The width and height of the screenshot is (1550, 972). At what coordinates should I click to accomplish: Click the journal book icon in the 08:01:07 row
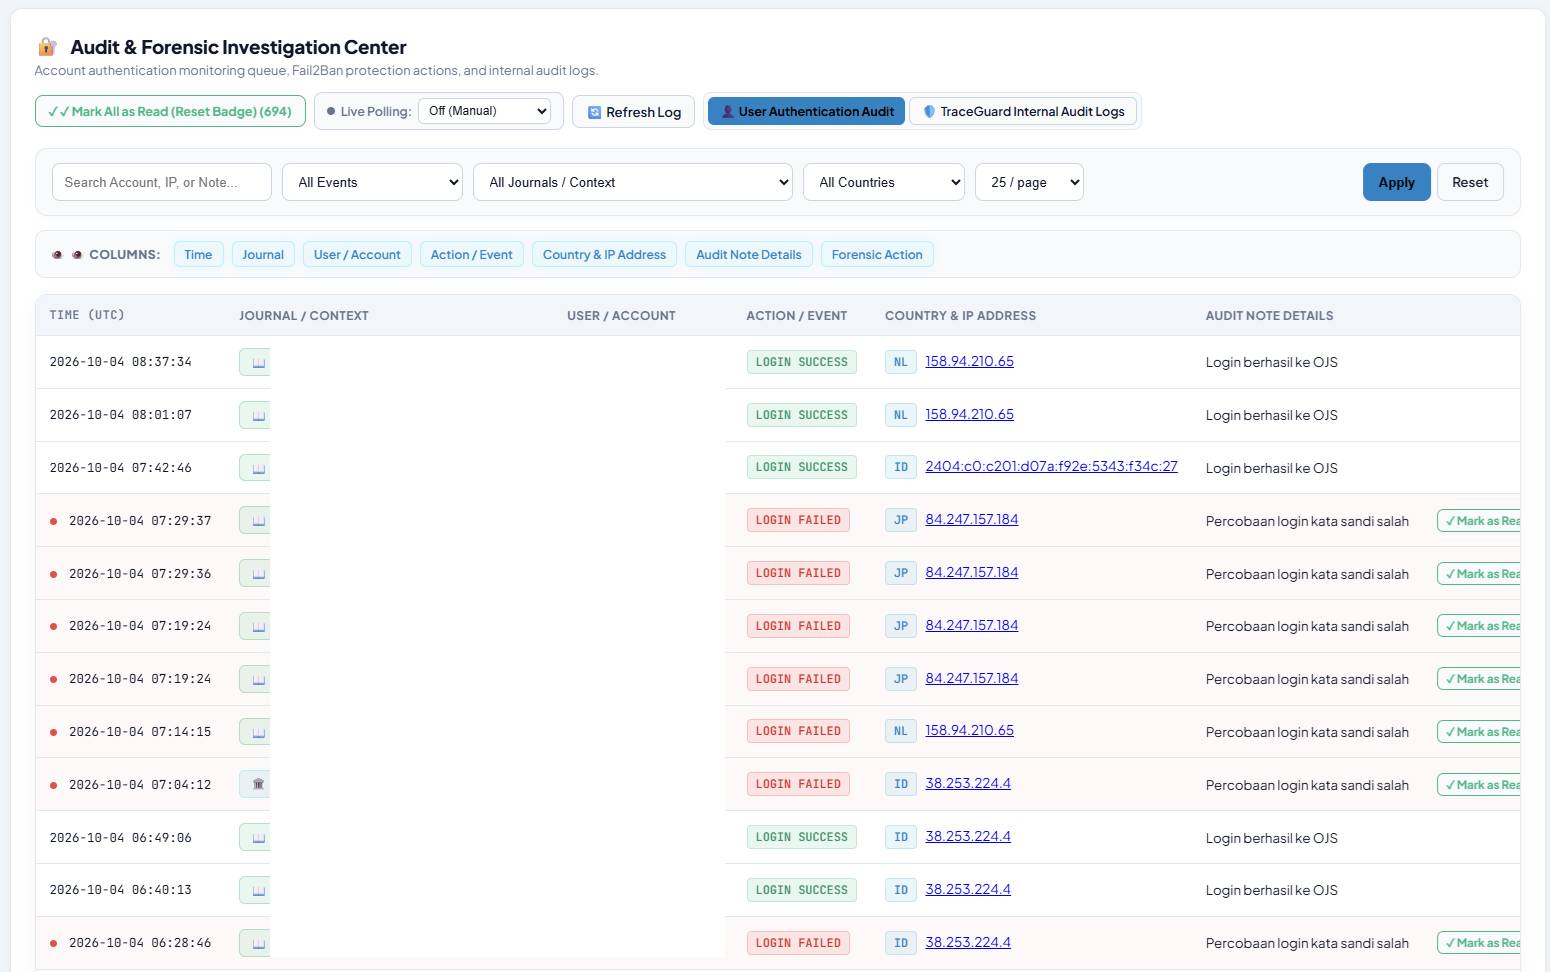tap(258, 415)
